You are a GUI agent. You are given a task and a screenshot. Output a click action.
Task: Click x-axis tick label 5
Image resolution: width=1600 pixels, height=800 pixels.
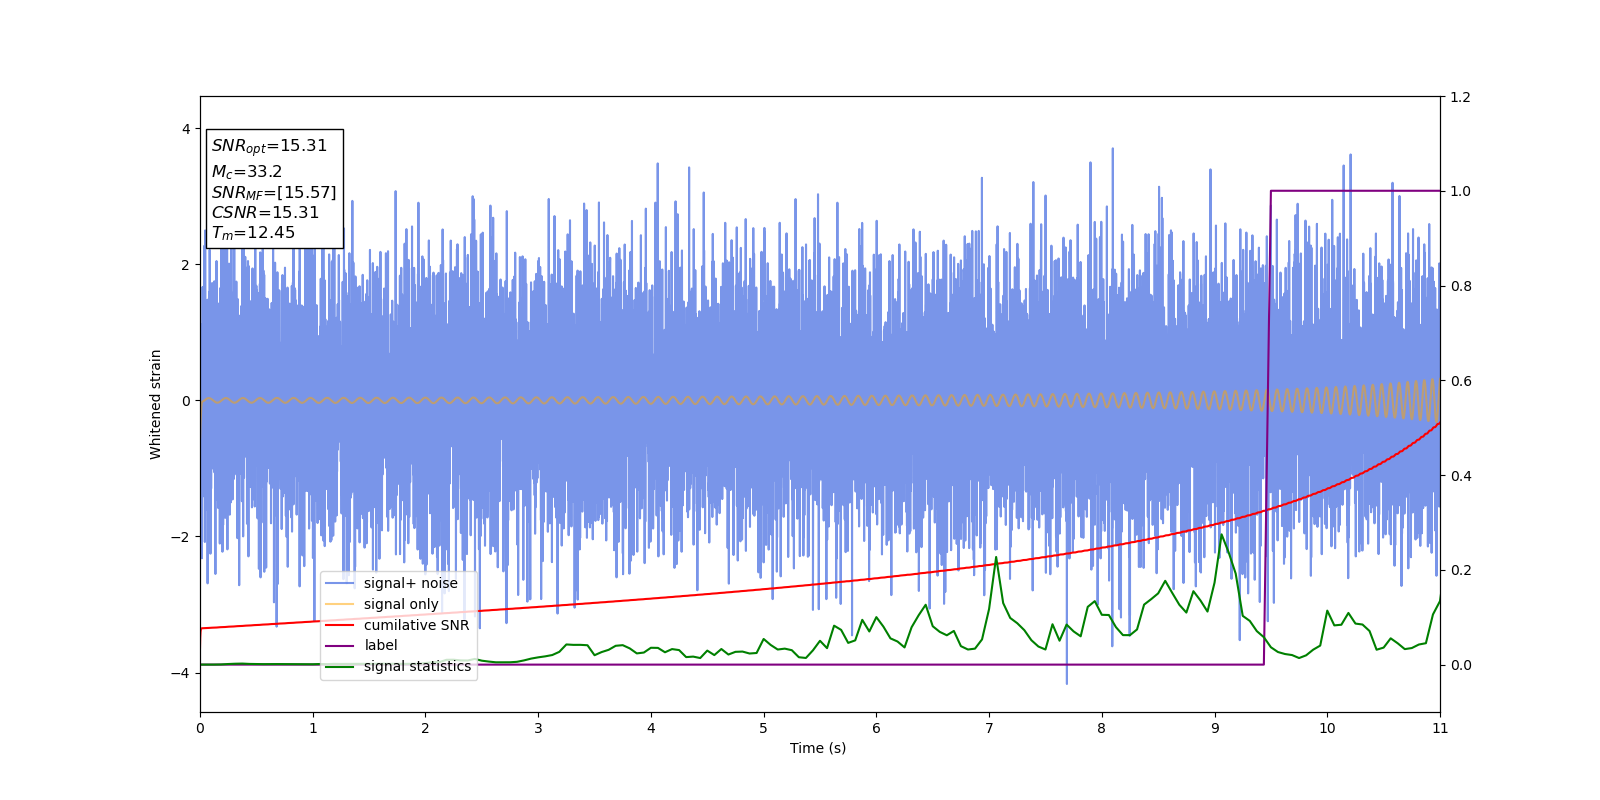pyautogui.click(x=763, y=728)
